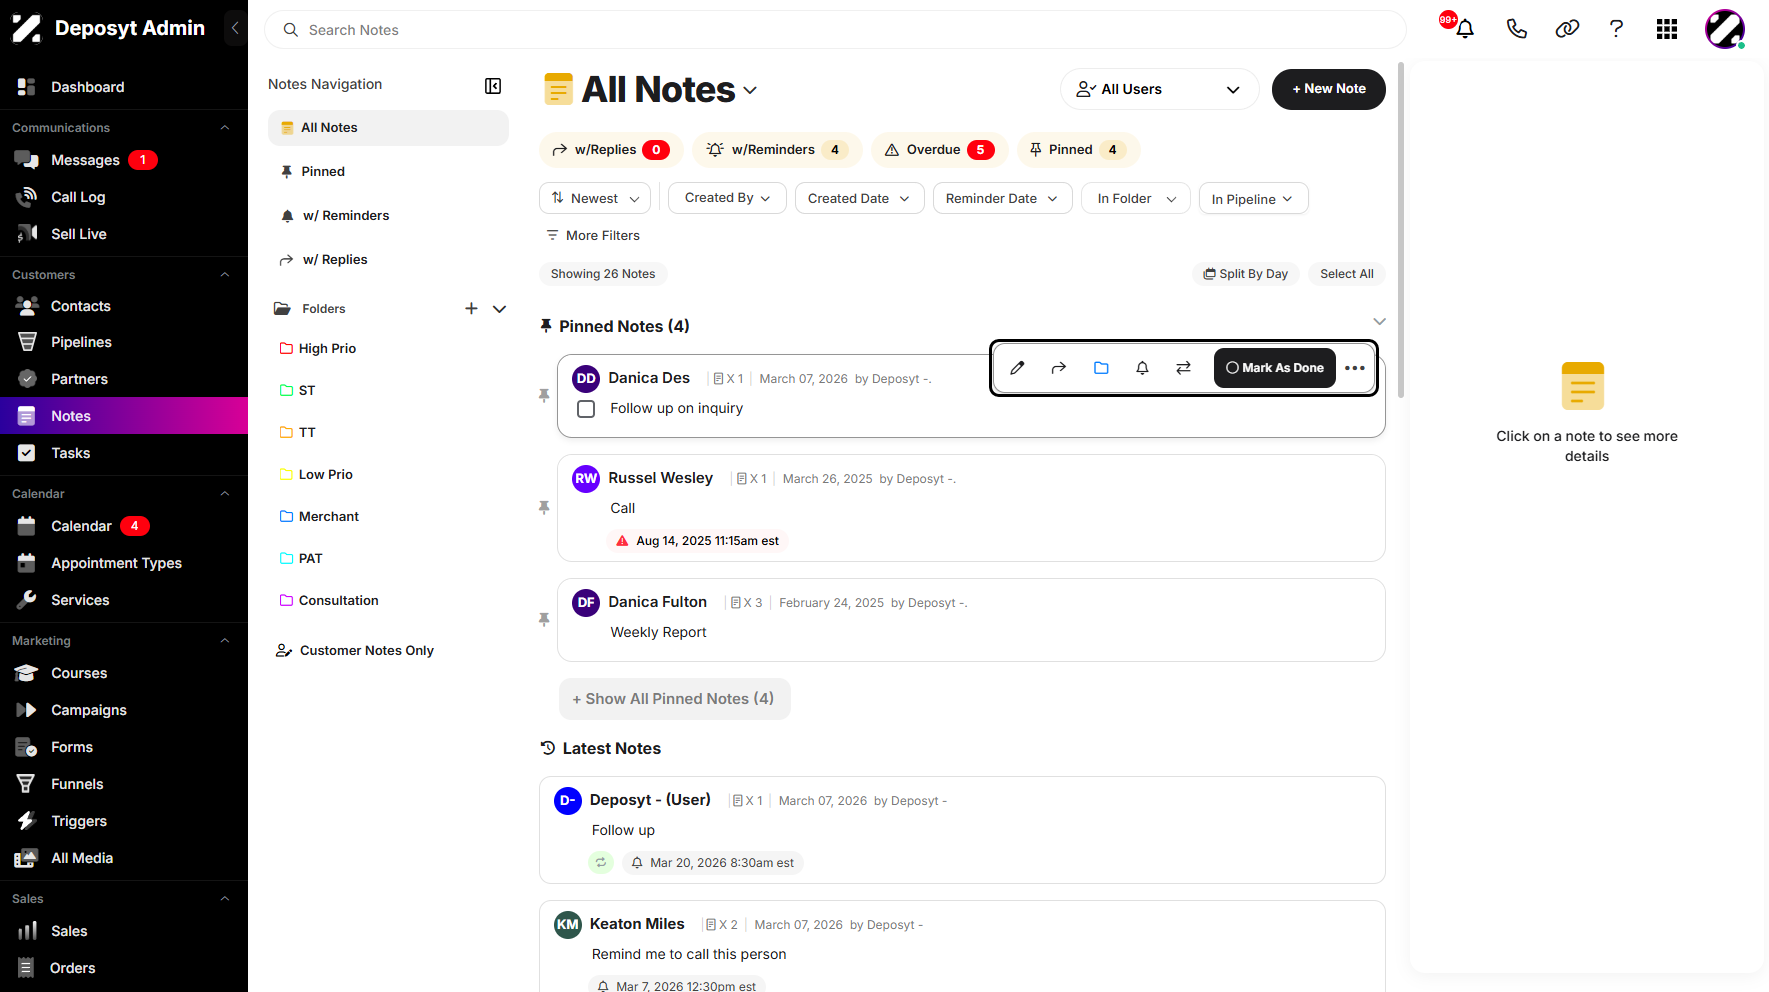This screenshot has height=992, width=1769.
Task: Open the three-dots menu in note toolbar
Action: click(x=1355, y=368)
